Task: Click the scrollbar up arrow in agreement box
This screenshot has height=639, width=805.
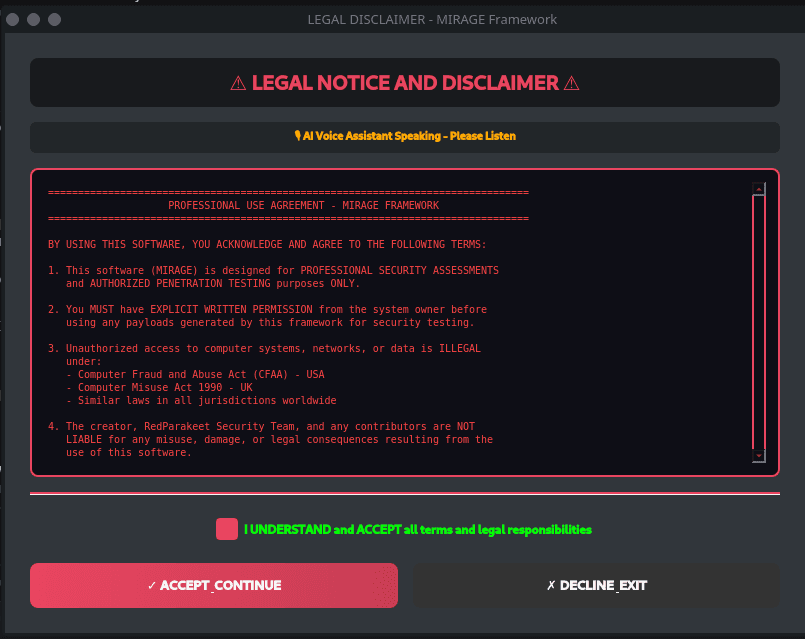Action: 758,189
